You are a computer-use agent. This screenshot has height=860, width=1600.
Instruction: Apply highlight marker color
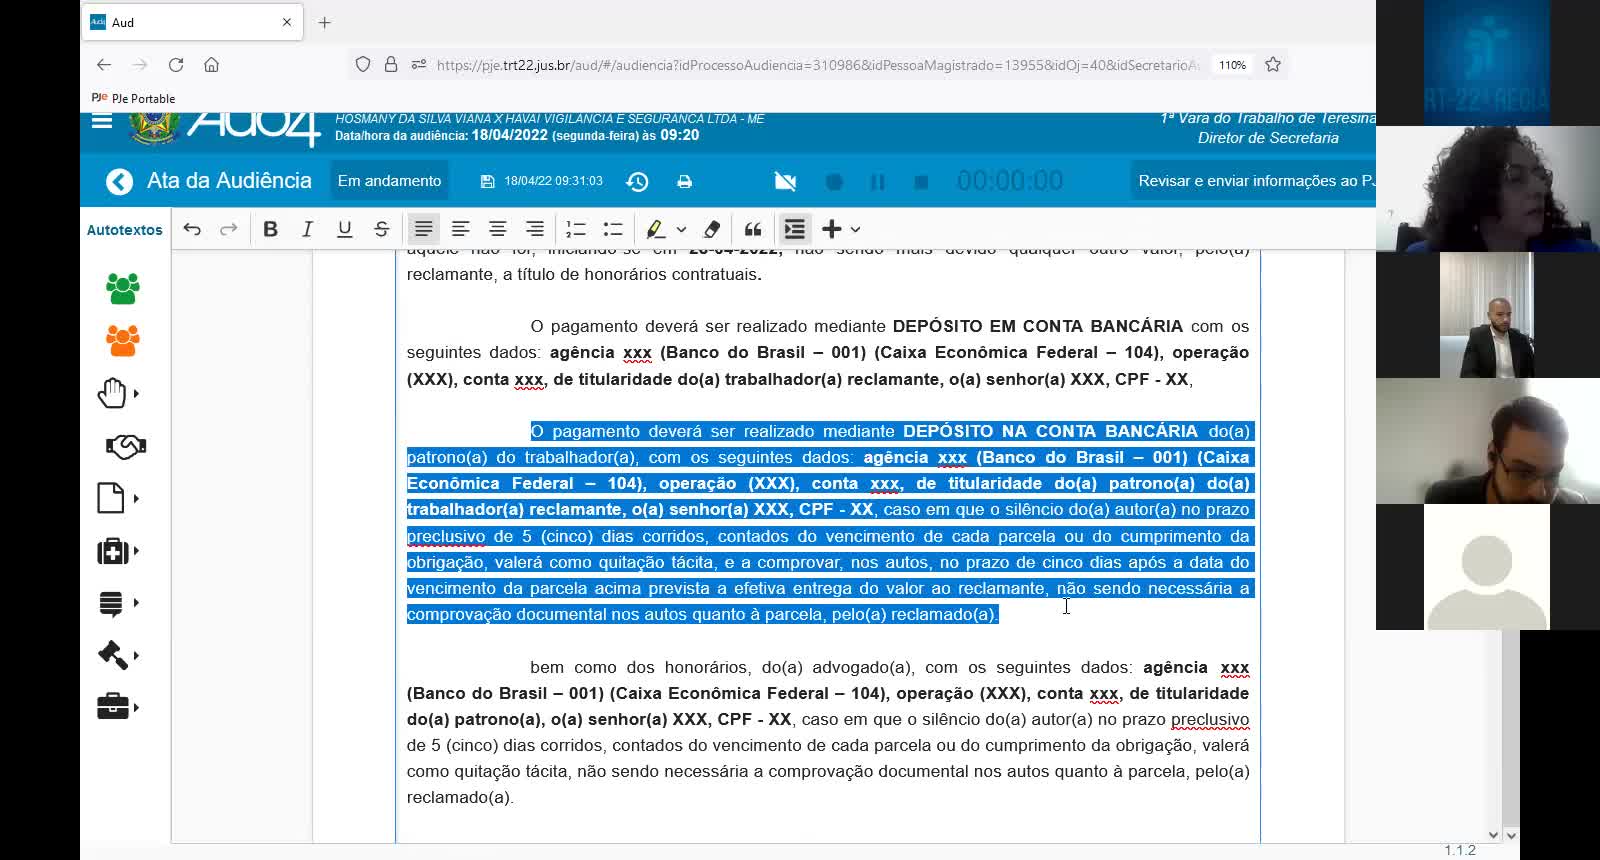point(655,229)
